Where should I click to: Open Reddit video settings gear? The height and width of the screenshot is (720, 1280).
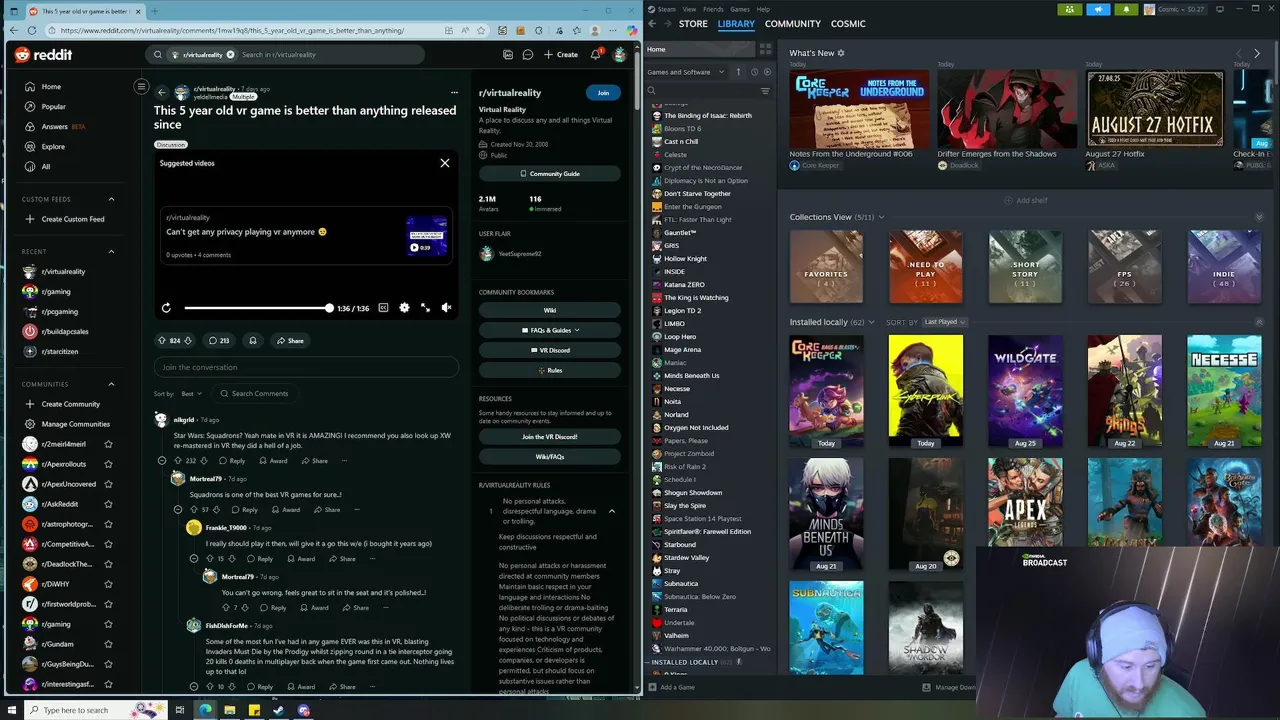click(404, 308)
